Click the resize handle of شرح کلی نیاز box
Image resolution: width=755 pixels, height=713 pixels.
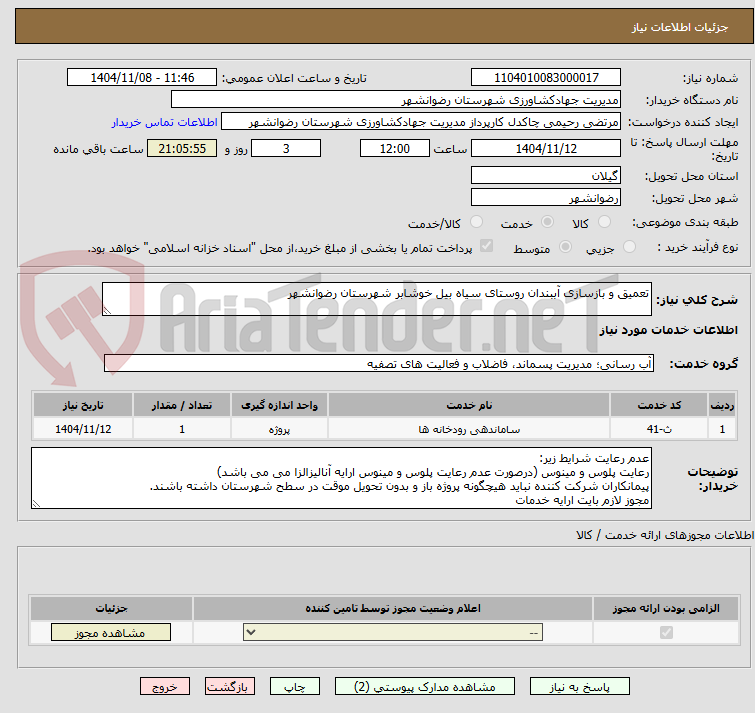click(107, 311)
